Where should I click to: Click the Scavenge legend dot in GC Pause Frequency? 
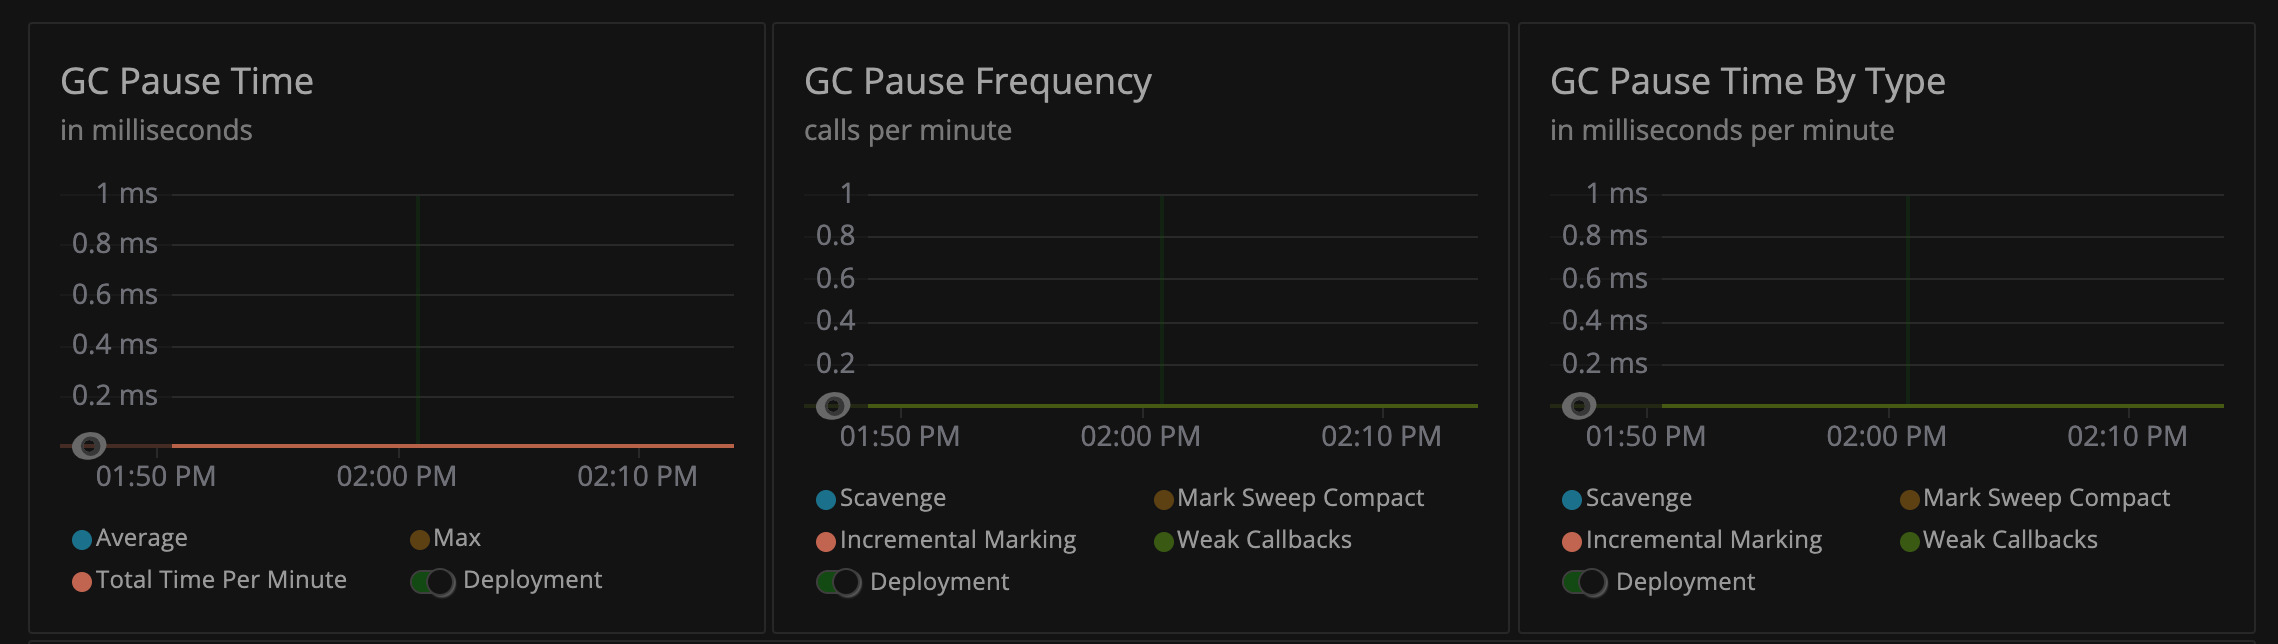click(826, 498)
